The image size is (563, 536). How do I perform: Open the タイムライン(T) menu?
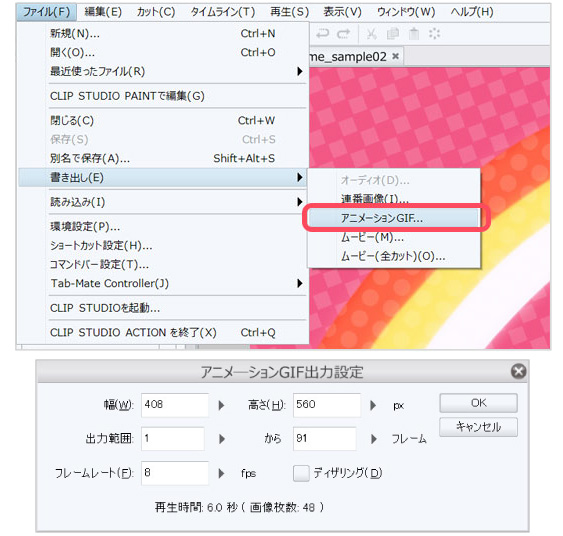pyautogui.click(x=223, y=12)
